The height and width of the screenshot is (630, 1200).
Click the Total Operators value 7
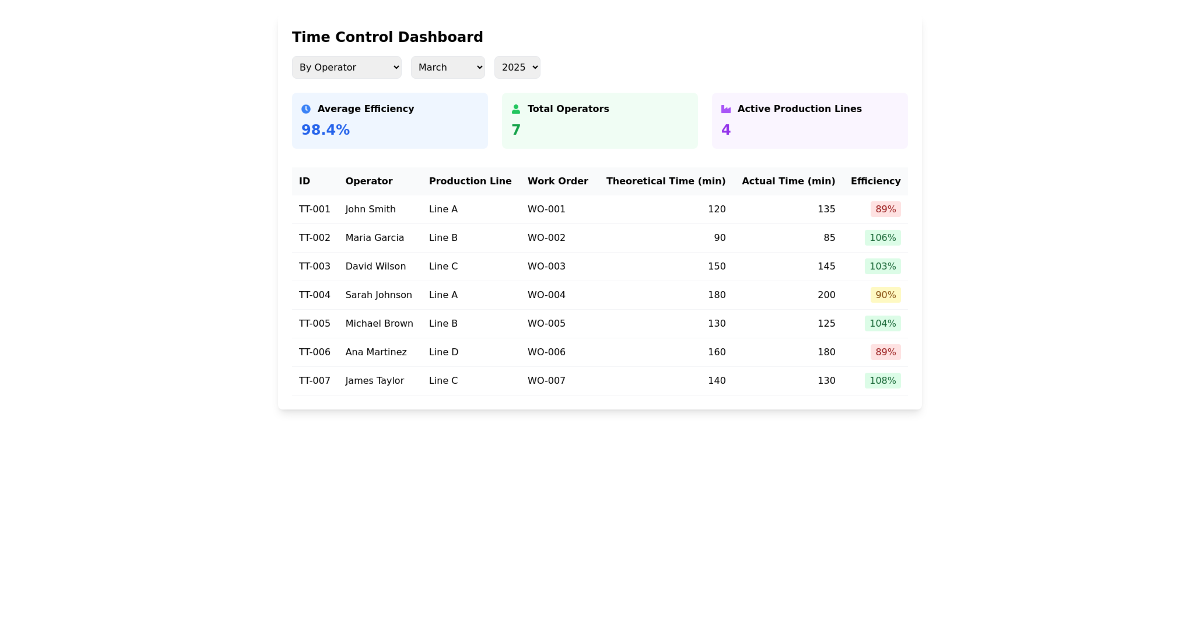(516, 129)
